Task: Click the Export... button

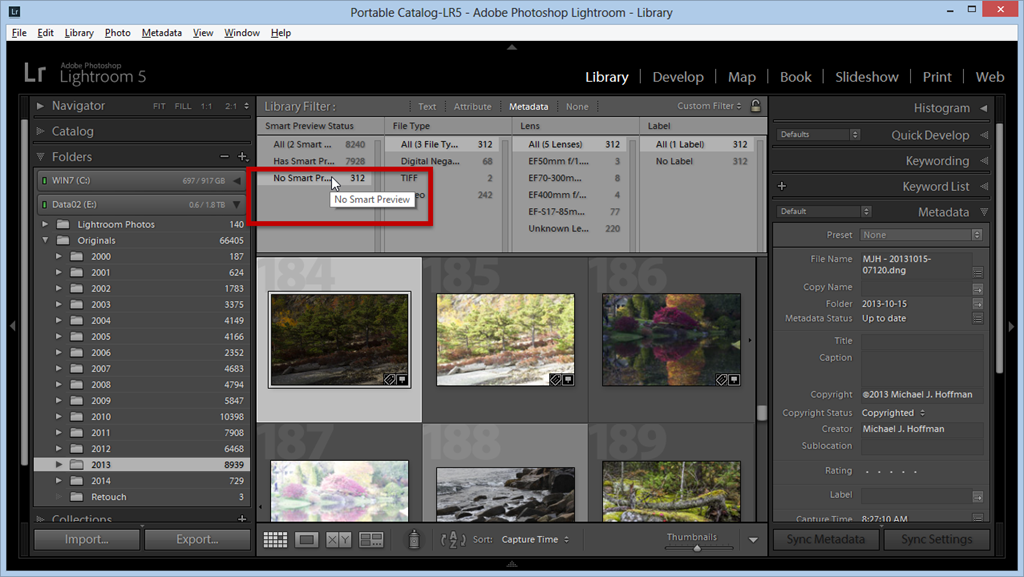Action: tap(197, 539)
